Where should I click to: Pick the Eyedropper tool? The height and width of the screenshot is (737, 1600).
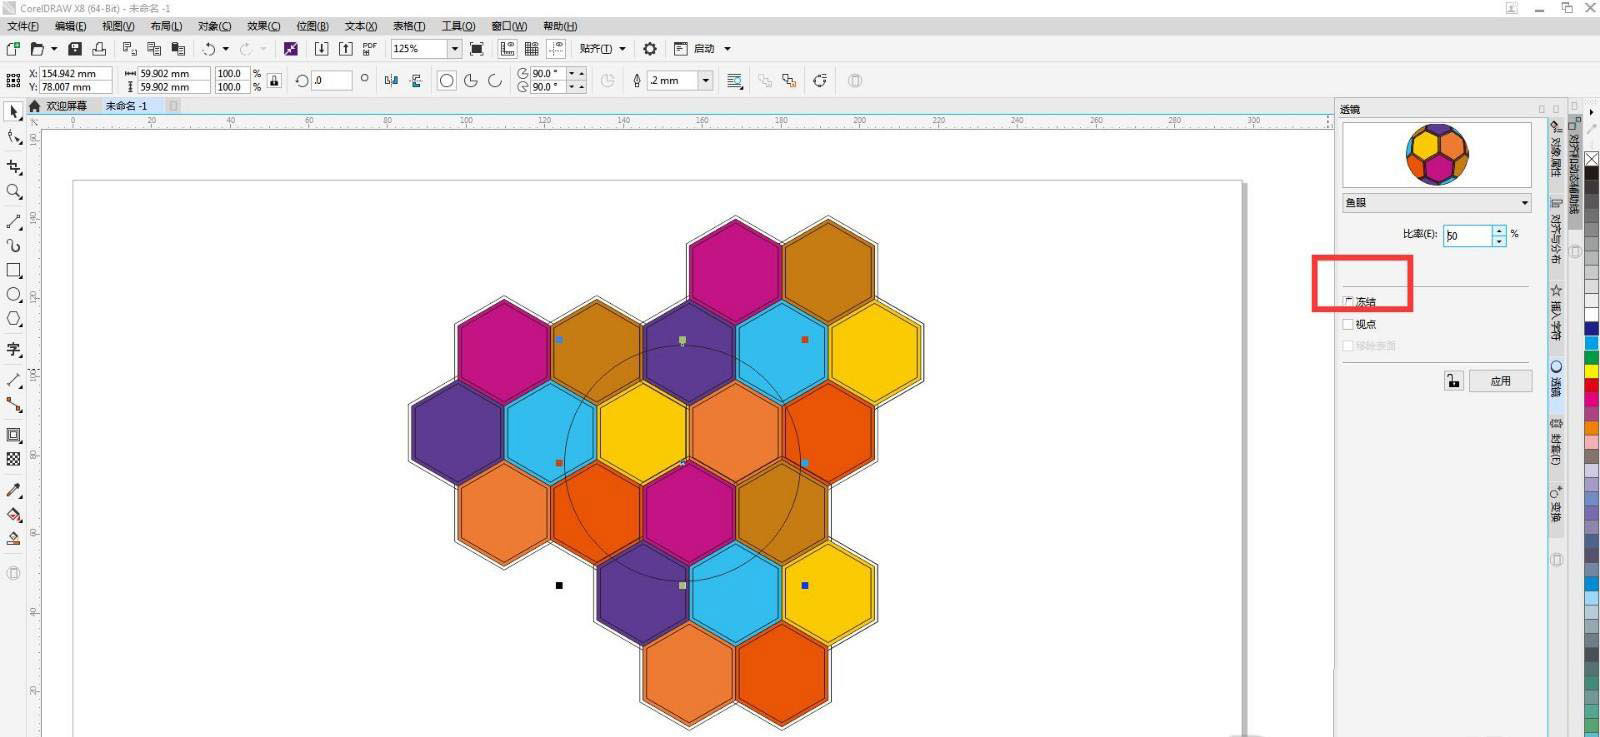[x=14, y=490]
